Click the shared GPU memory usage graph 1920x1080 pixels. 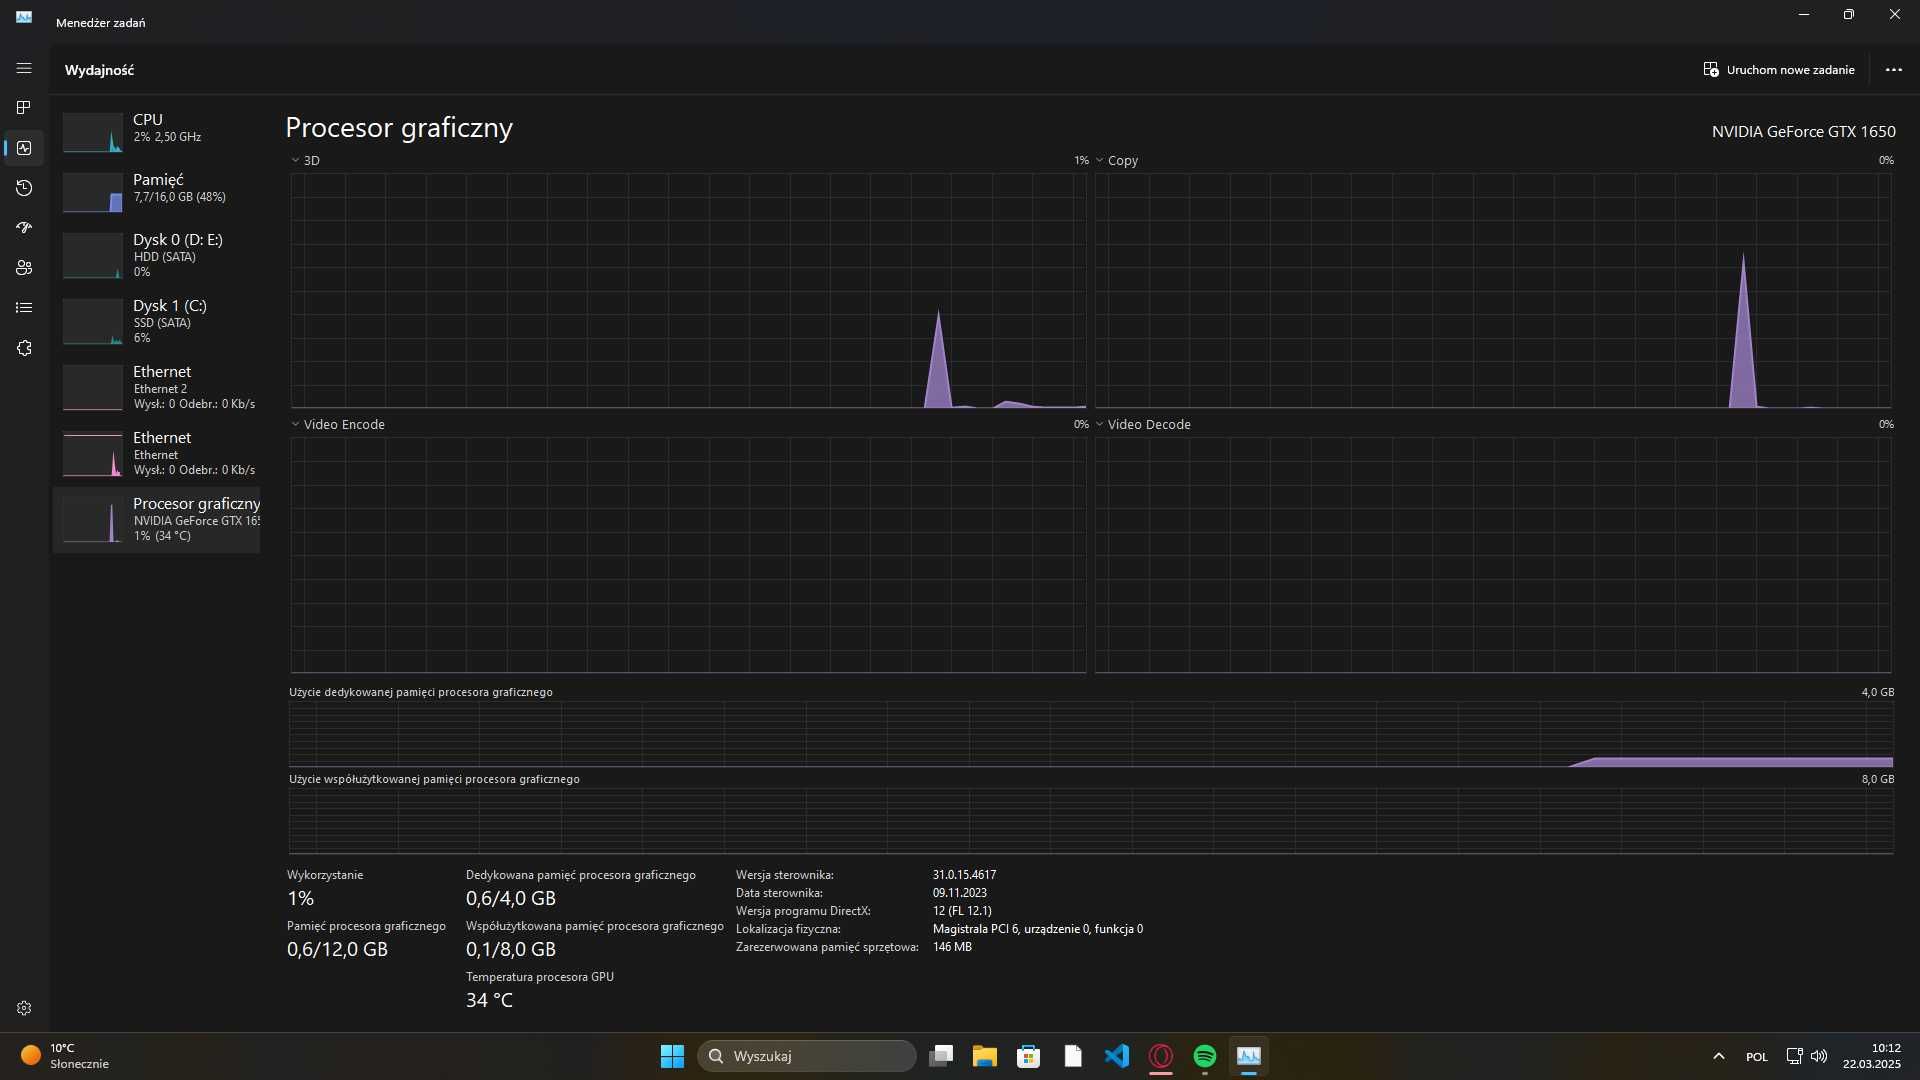pyautogui.click(x=1091, y=821)
